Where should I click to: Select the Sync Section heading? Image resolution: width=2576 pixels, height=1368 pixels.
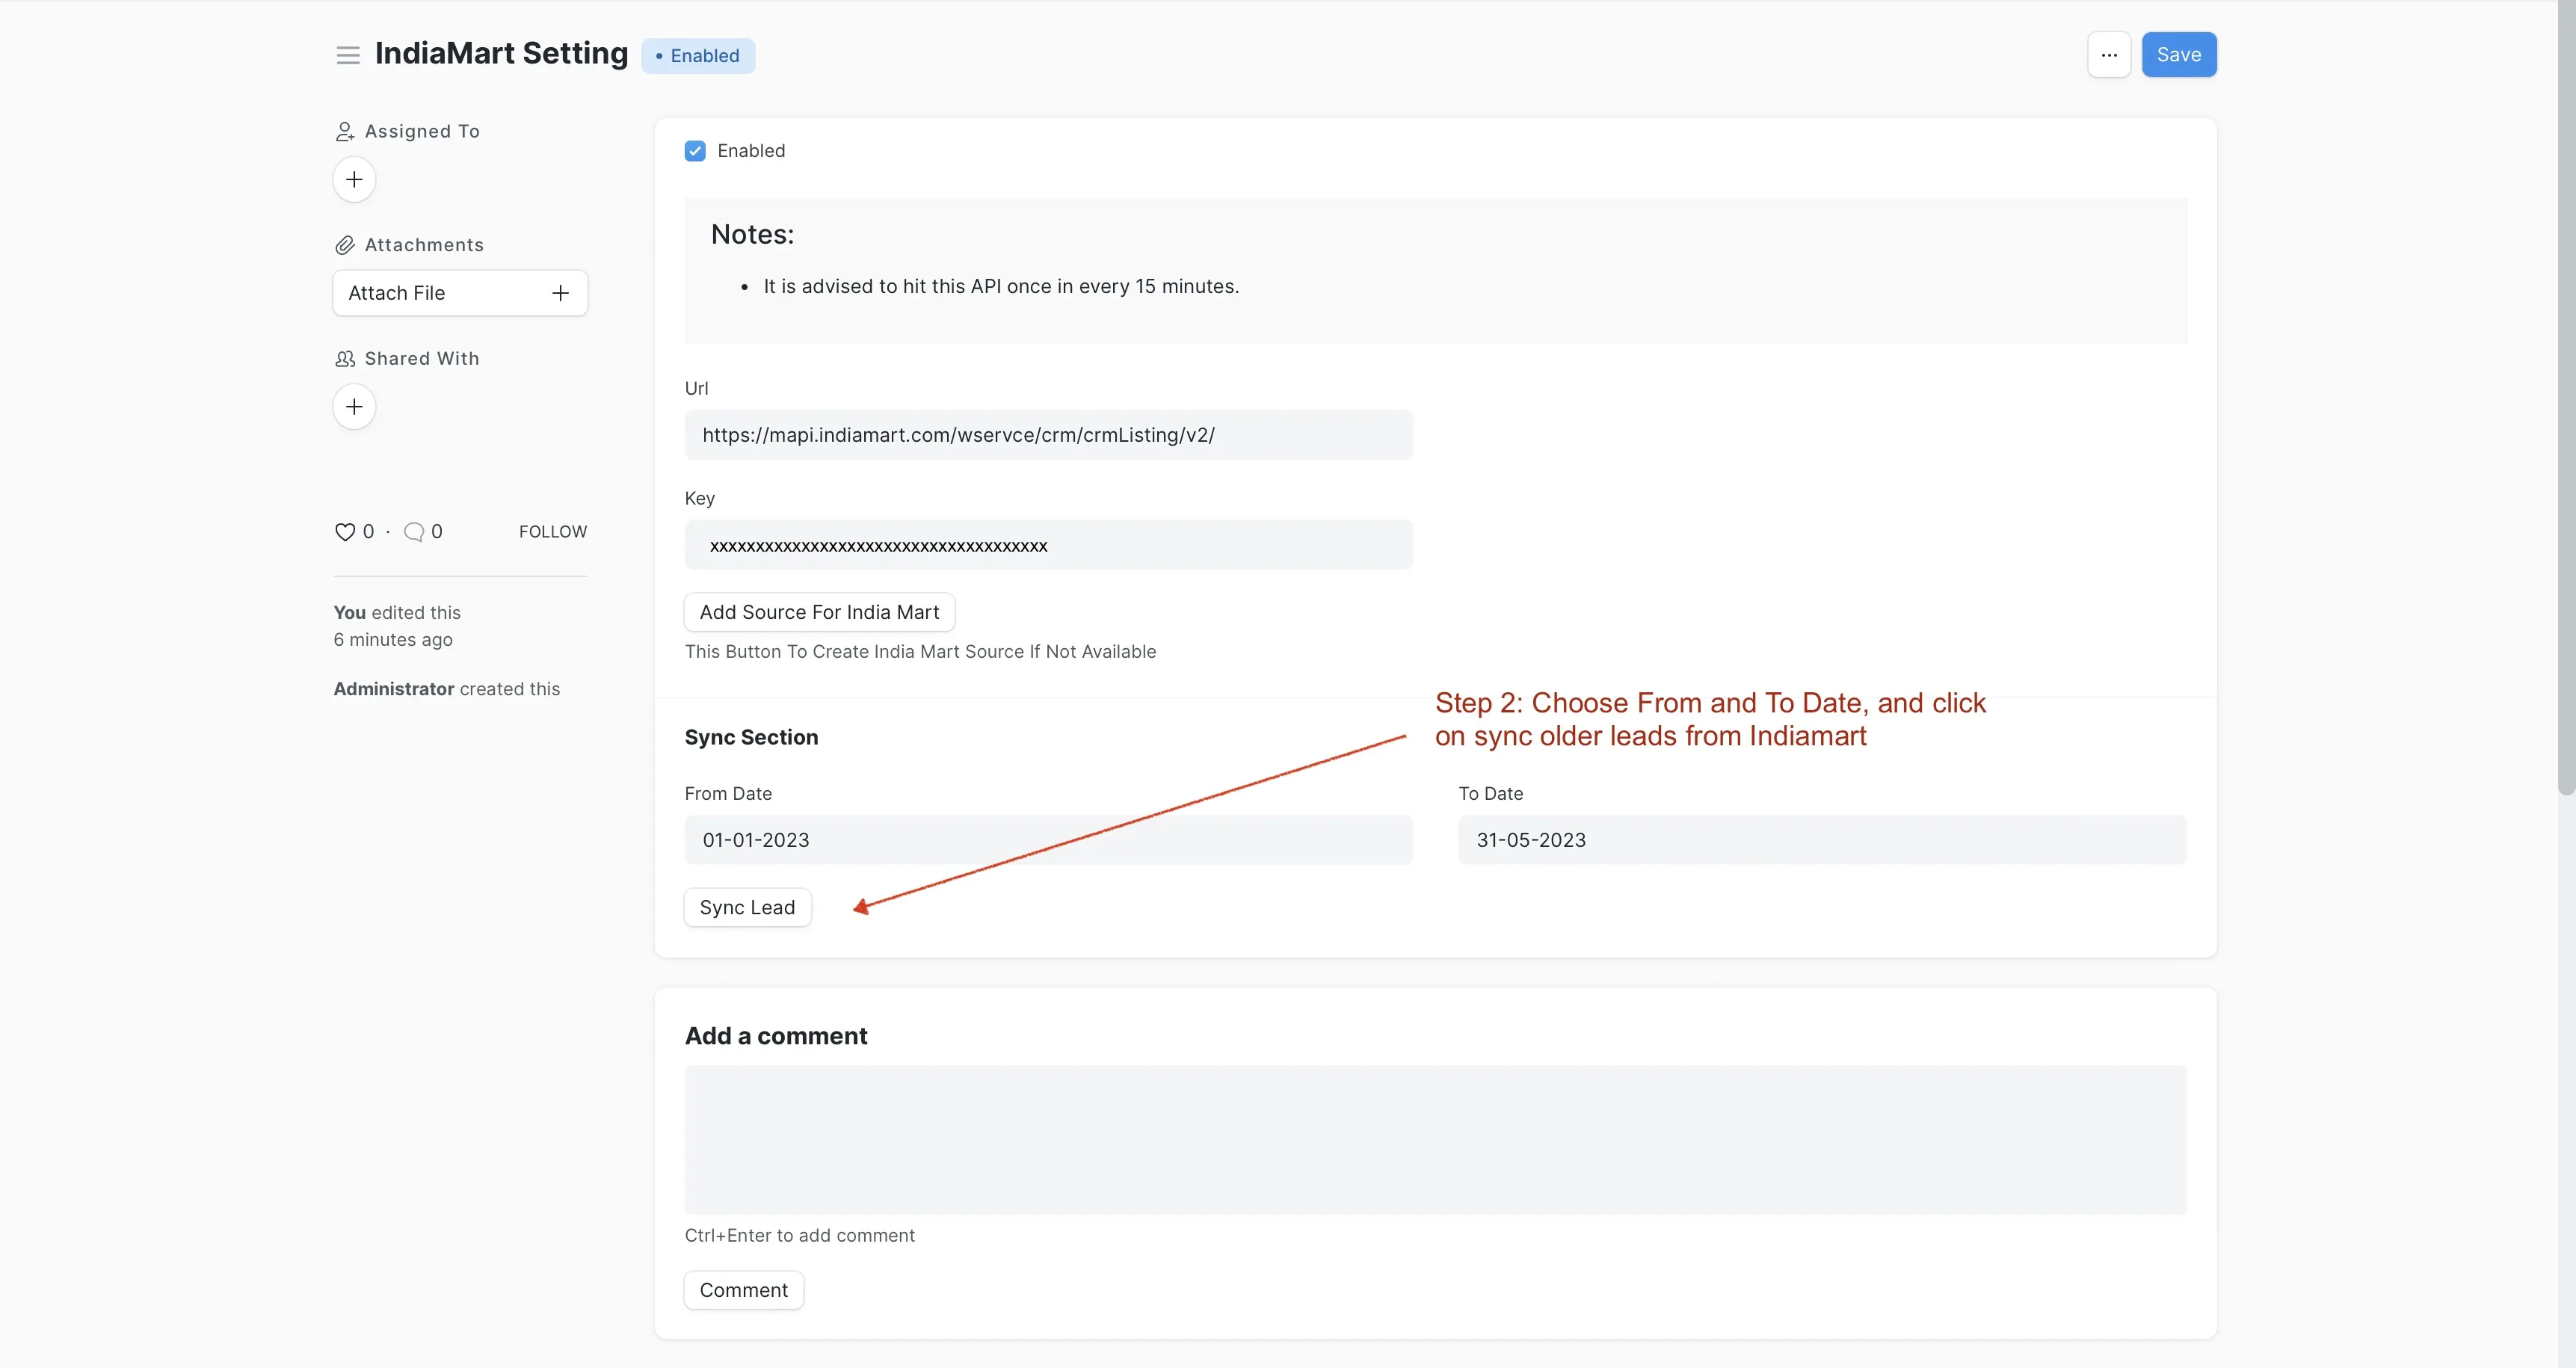click(x=751, y=737)
